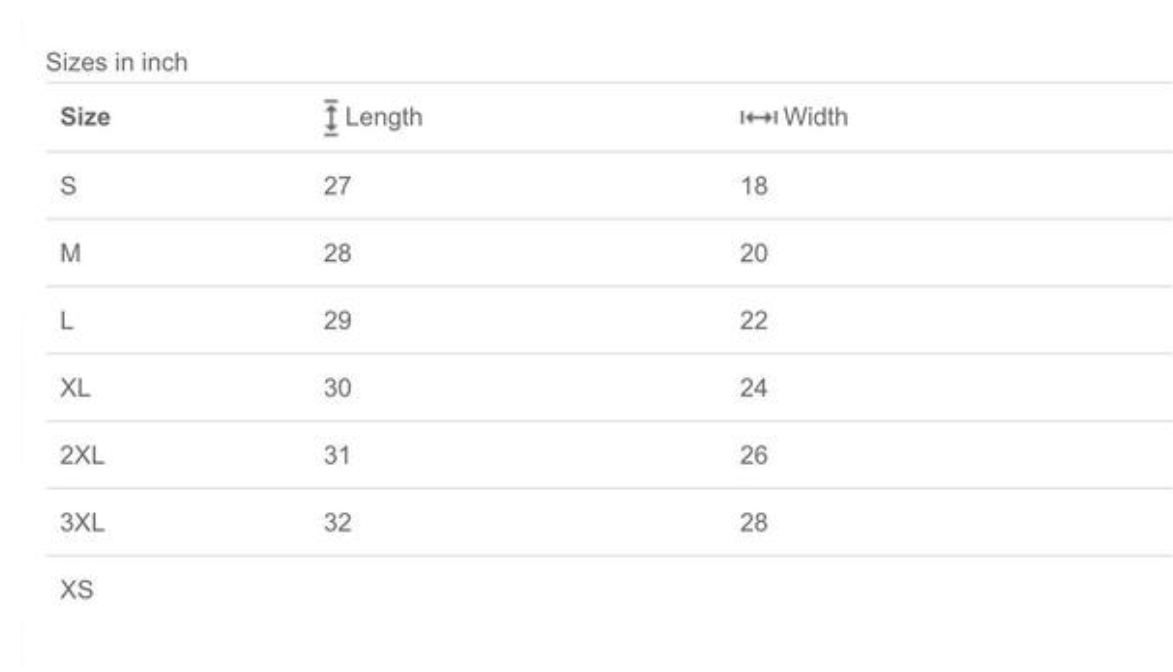Select the L size row label
Image resolution: width=1173 pixels, height=672 pixels.
click(68, 321)
